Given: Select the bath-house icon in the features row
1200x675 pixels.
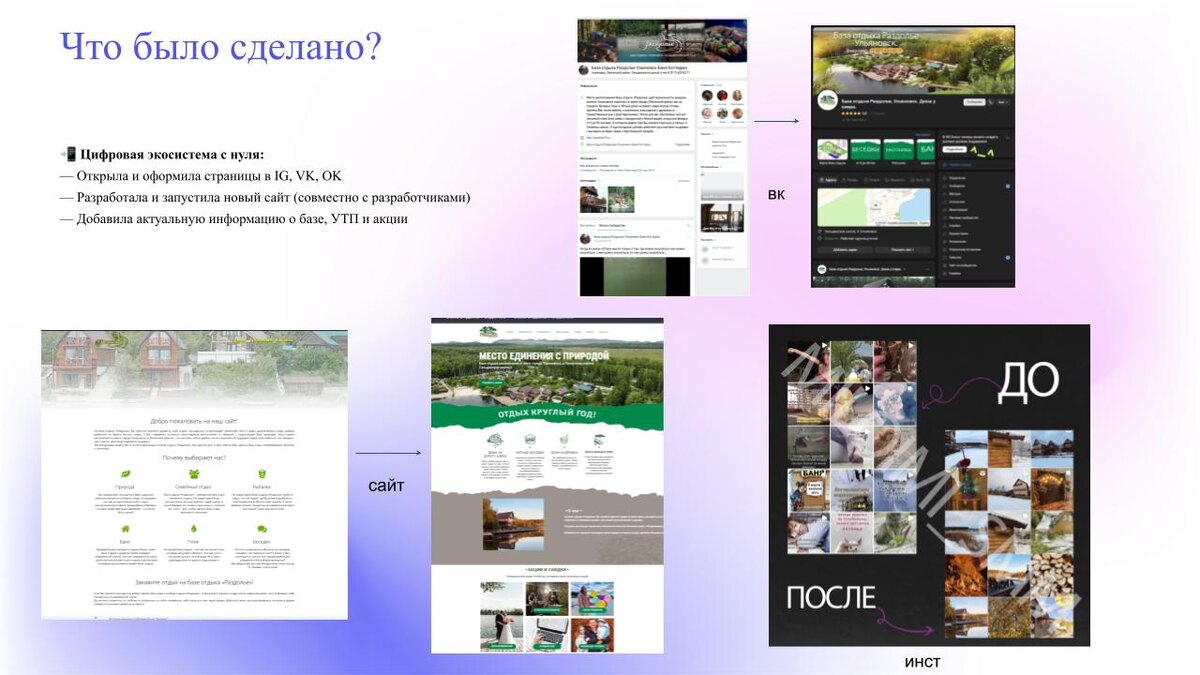Looking at the screenshot, I should pyautogui.click(x=564, y=438).
